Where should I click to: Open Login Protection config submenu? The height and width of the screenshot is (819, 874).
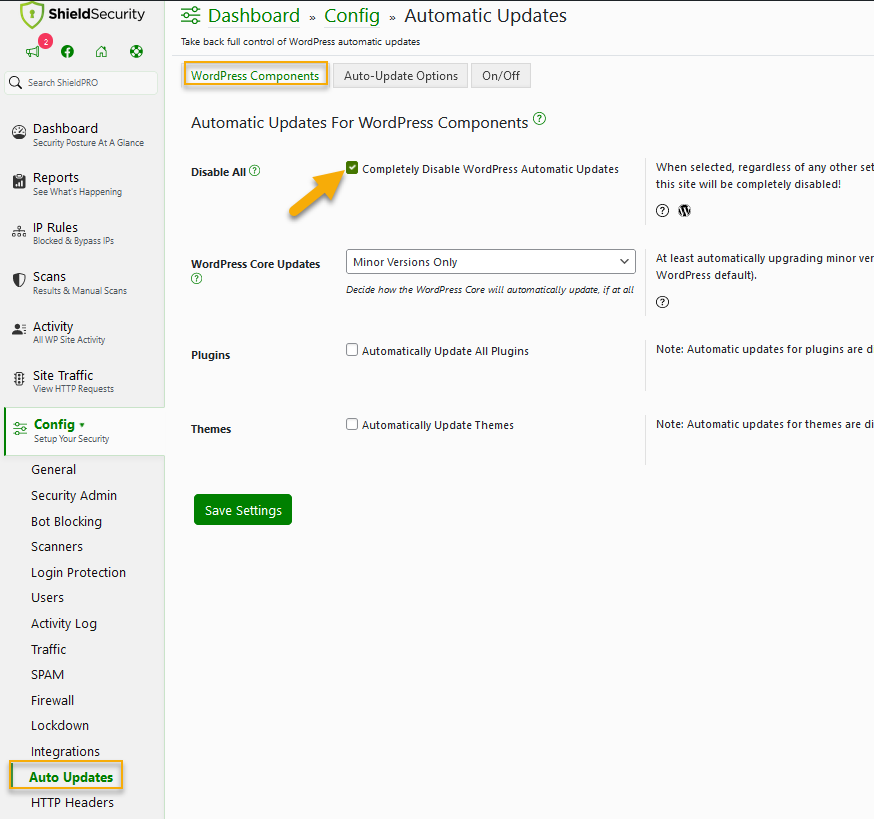[x=79, y=572]
